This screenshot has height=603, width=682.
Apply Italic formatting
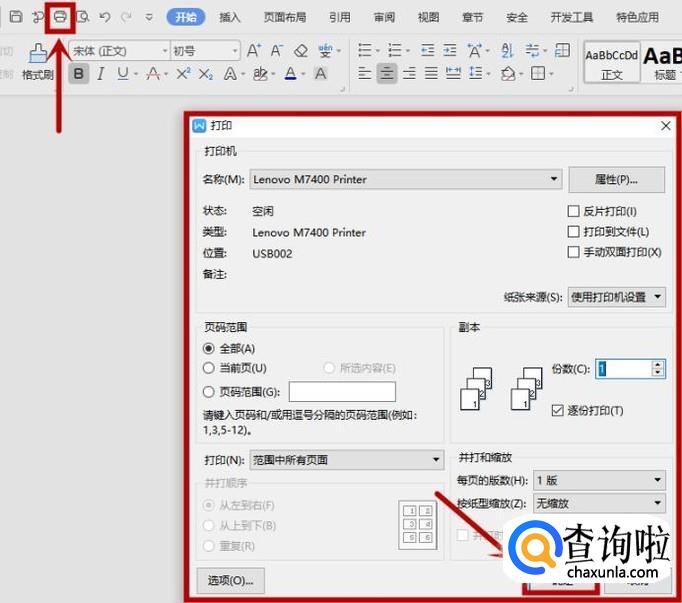coord(100,73)
